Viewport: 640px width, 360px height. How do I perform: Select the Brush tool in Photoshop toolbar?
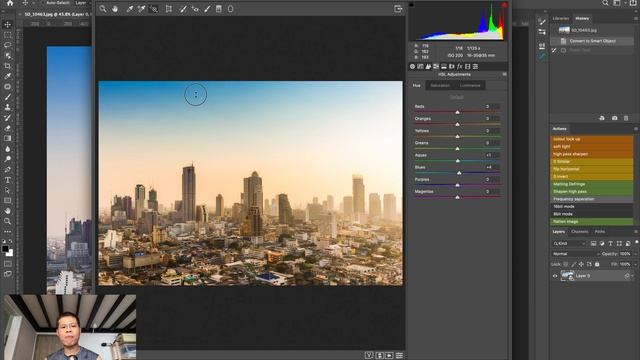tap(7, 97)
